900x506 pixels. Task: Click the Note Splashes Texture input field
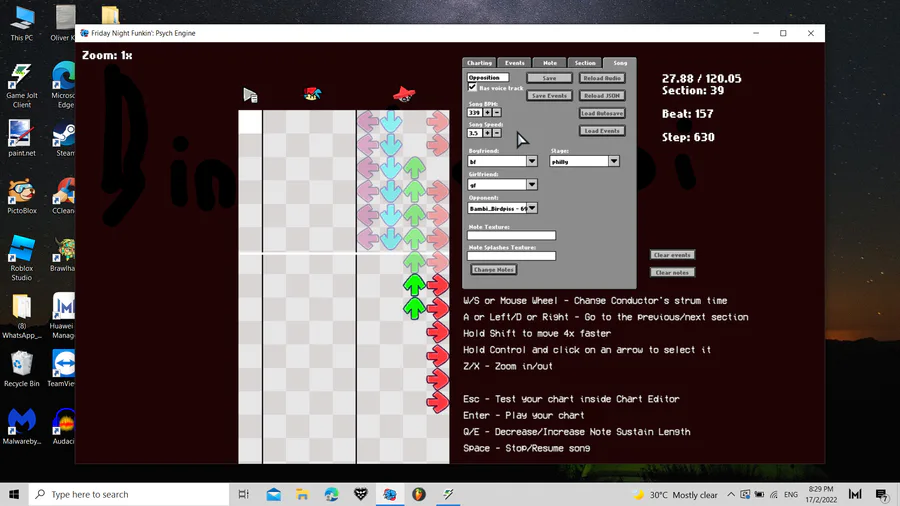[511, 256]
